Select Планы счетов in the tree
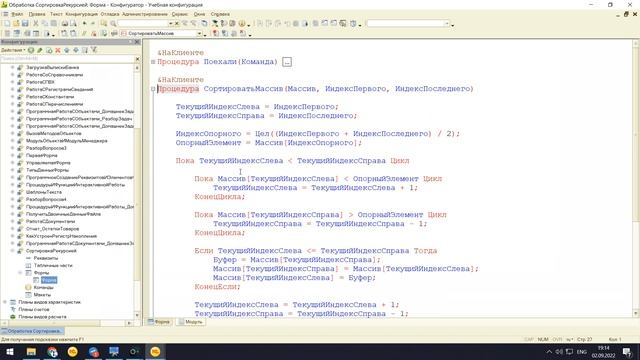Screen dimensions: 640x360 pos(33,309)
